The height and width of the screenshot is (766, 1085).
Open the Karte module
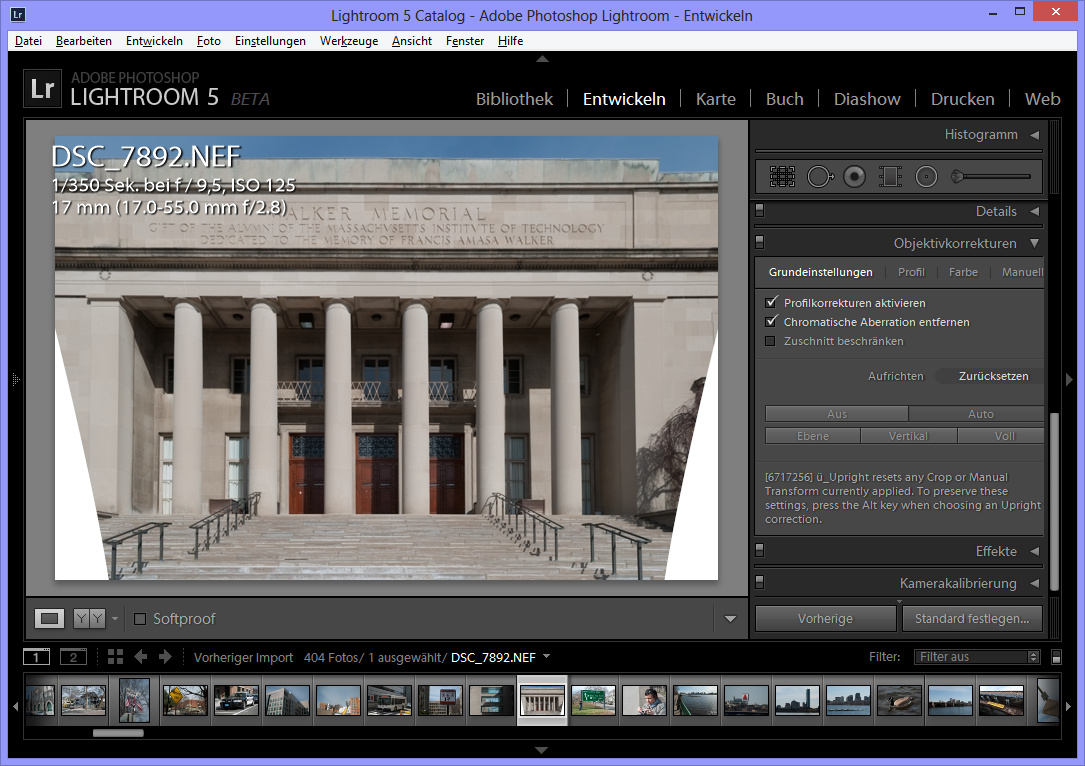click(x=715, y=99)
